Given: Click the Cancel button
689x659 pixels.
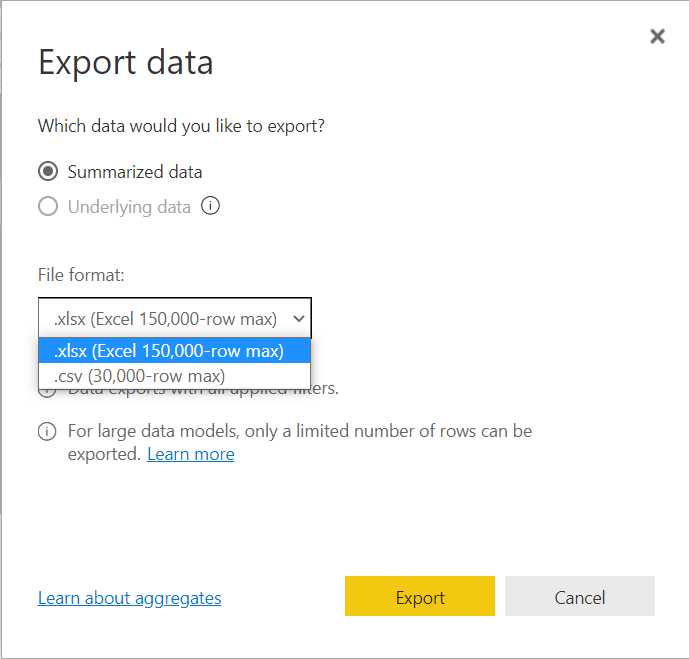Looking at the screenshot, I should tap(580, 596).
